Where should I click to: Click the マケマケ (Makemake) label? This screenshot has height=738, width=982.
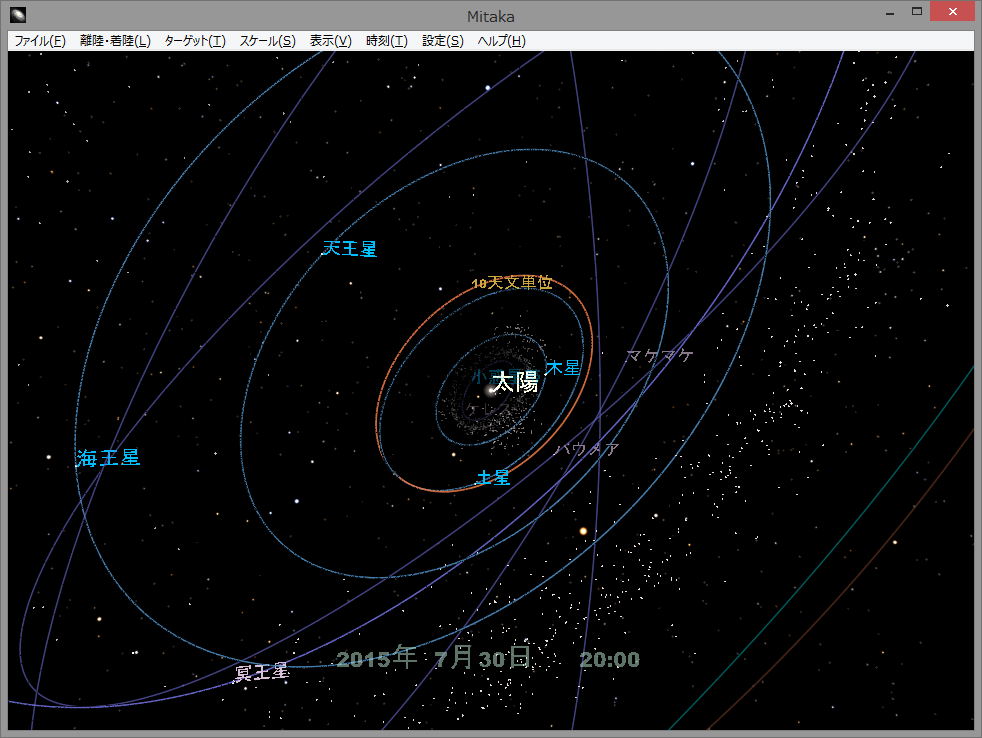[x=660, y=356]
